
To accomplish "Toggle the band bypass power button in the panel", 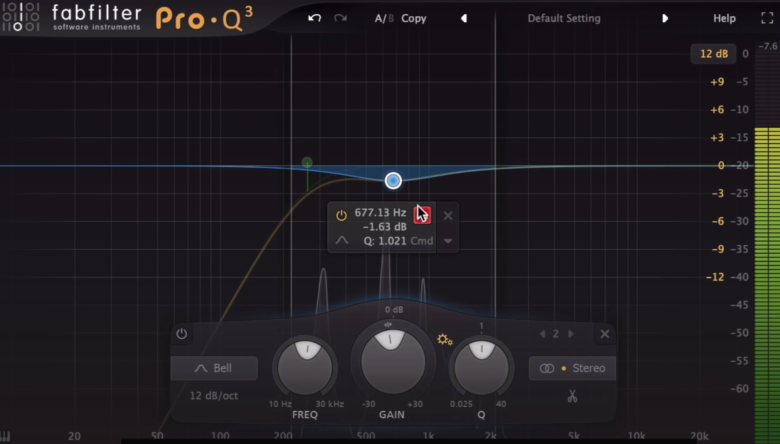I will point(182,334).
